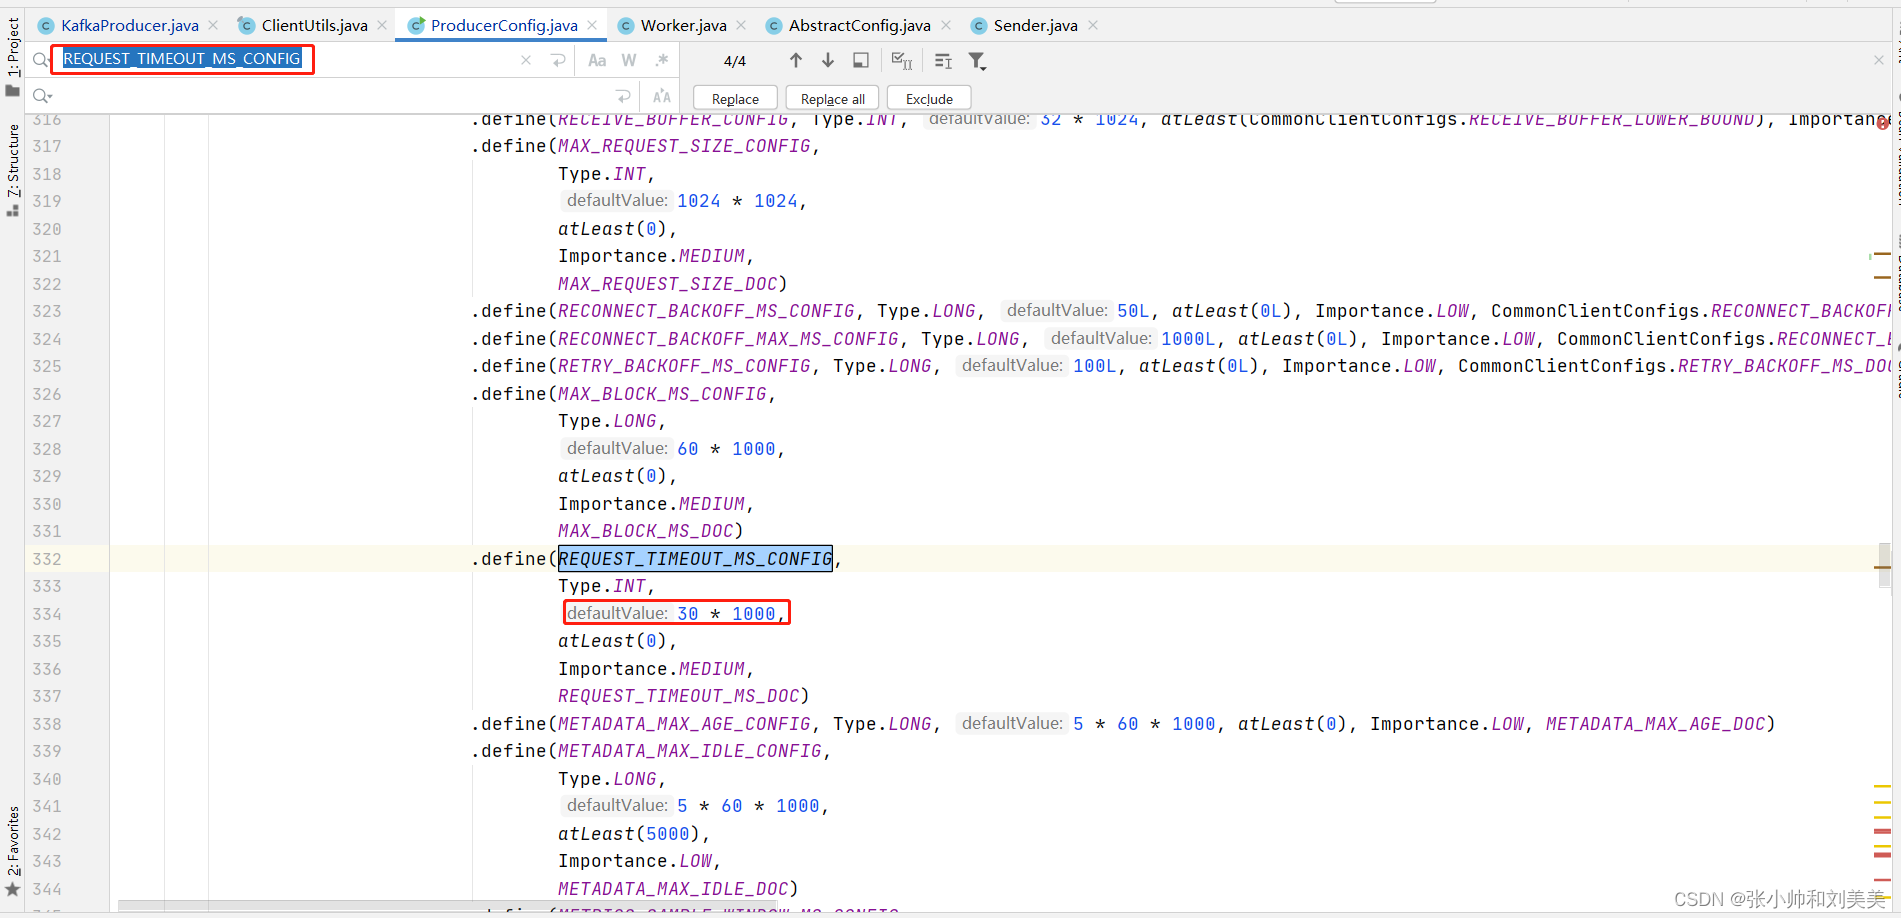Select all occurrences icon
Screen dimensions: 1901x918
(902, 60)
